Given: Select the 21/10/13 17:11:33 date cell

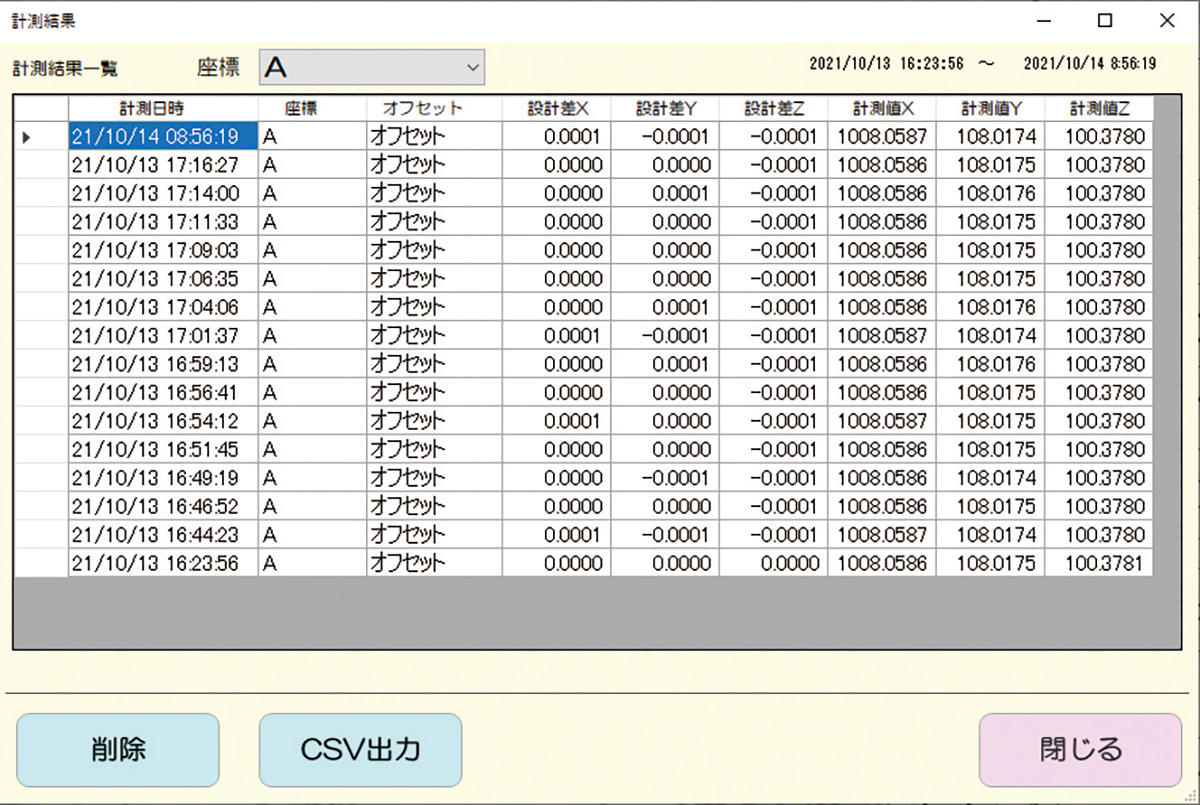Looking at the screenshot, I should tap(163, 221).
